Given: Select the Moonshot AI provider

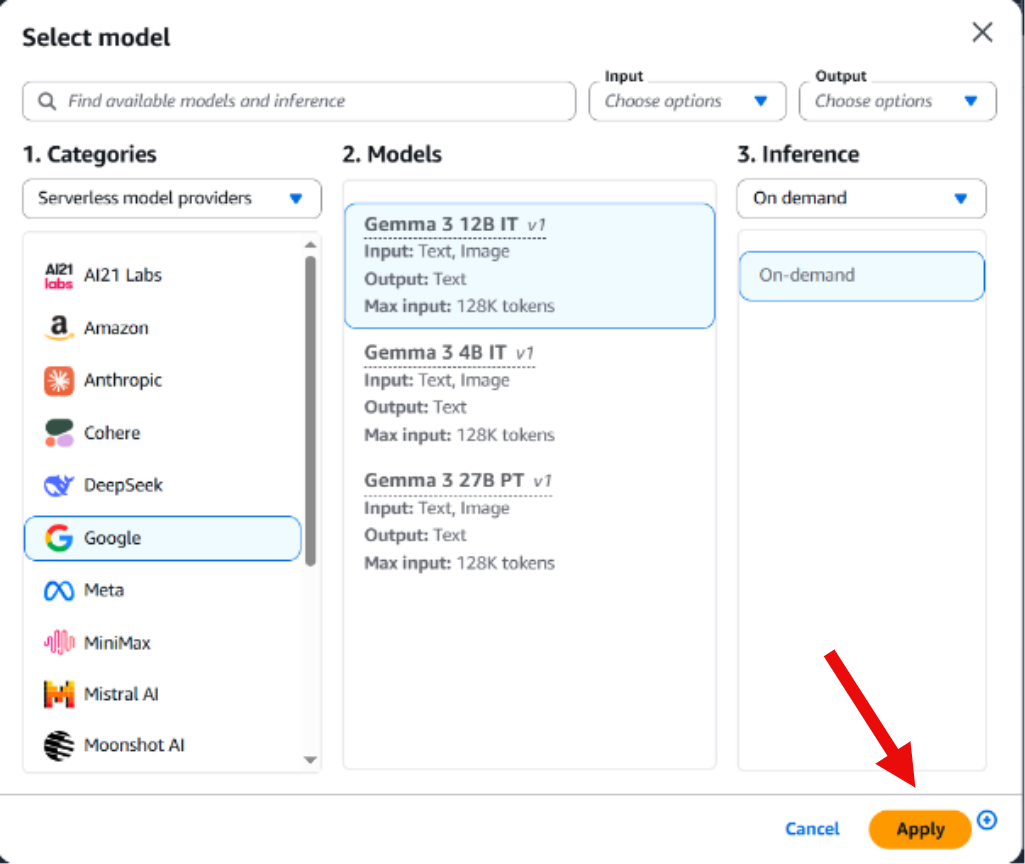Looking at the screenshot, I should coord(162,746).
